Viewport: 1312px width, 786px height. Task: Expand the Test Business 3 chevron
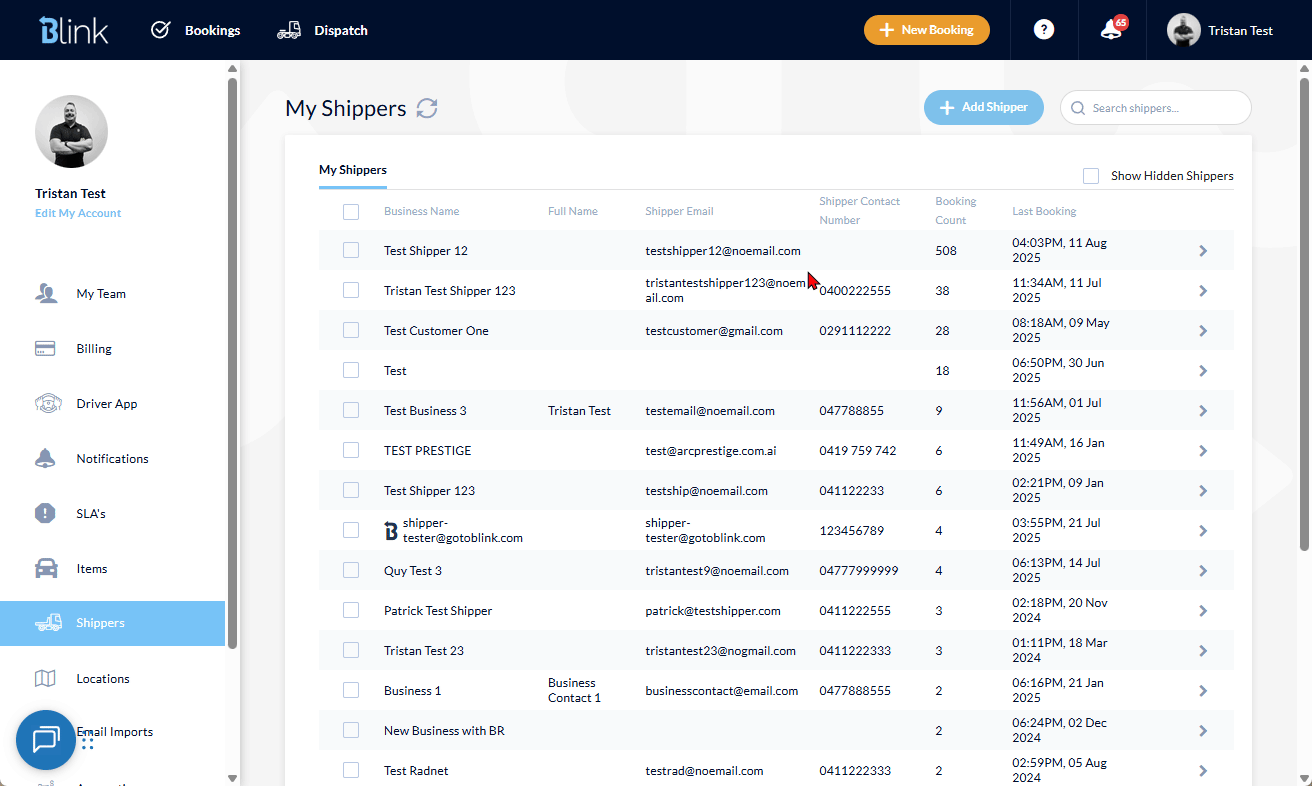click(1203, 411)
